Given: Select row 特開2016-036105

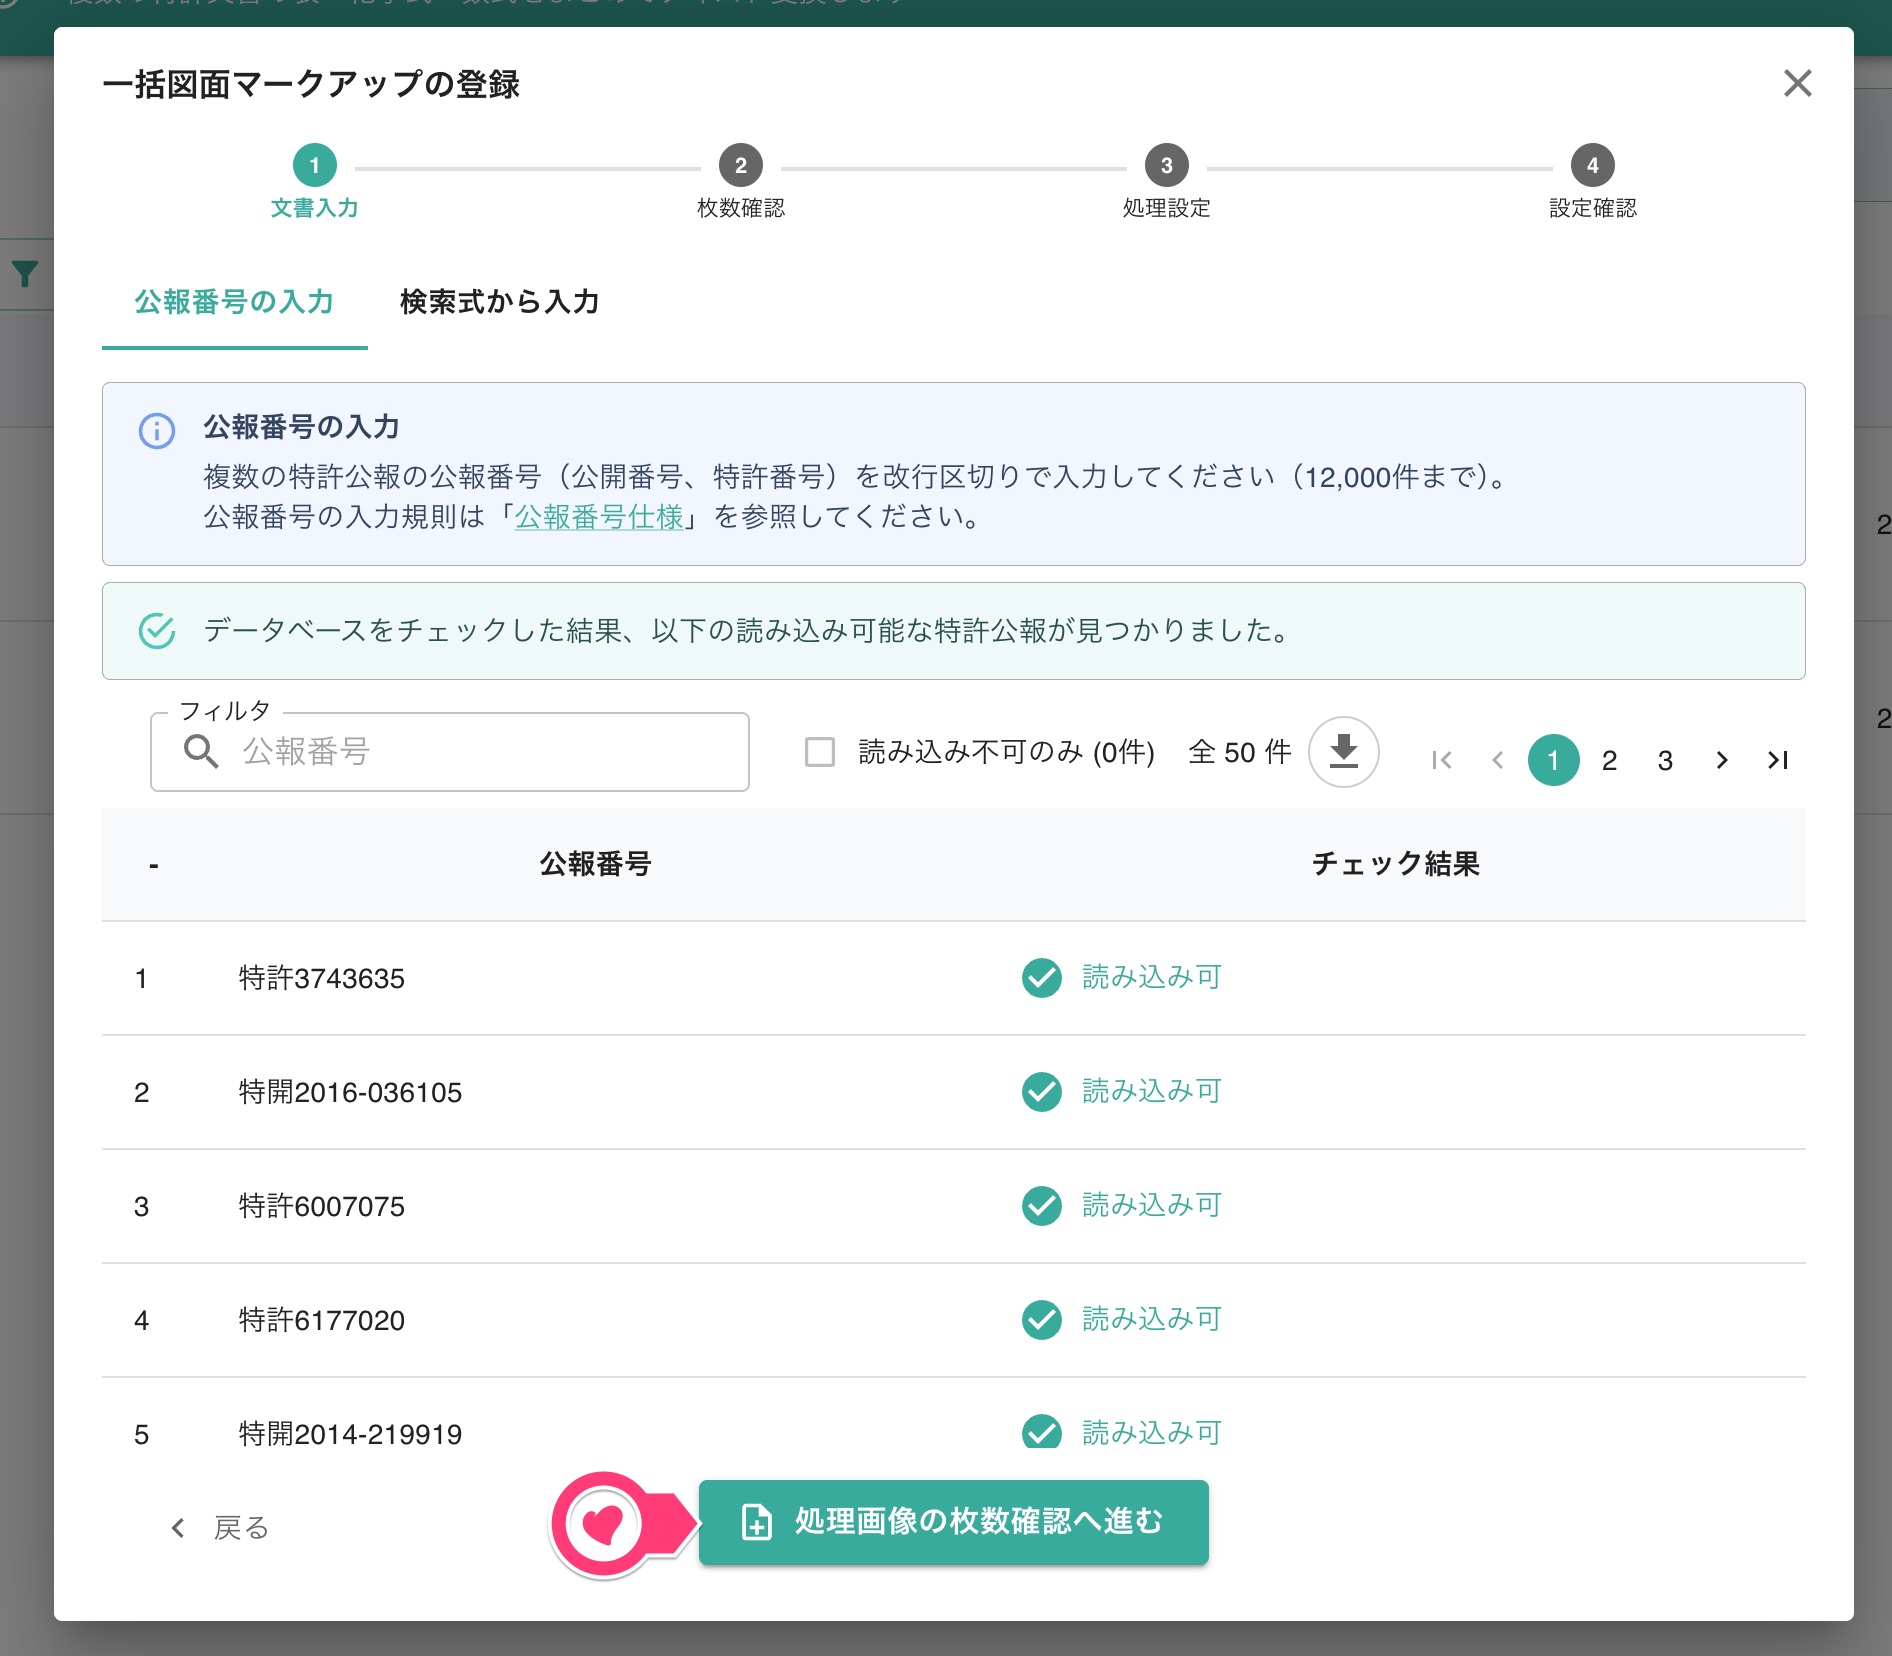Looking at the screenshot, I should (954, 1092).
